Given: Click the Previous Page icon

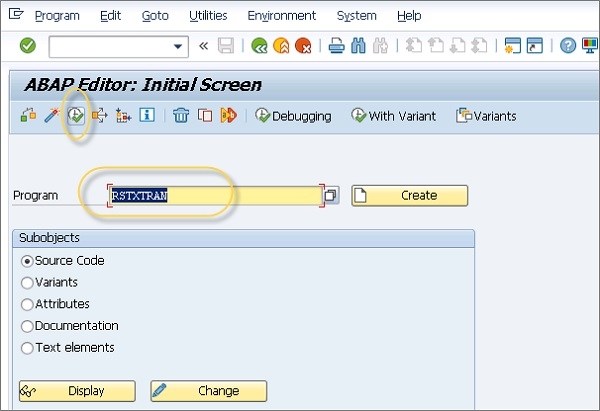Looking at the screenshot, I should coord(435,46).
